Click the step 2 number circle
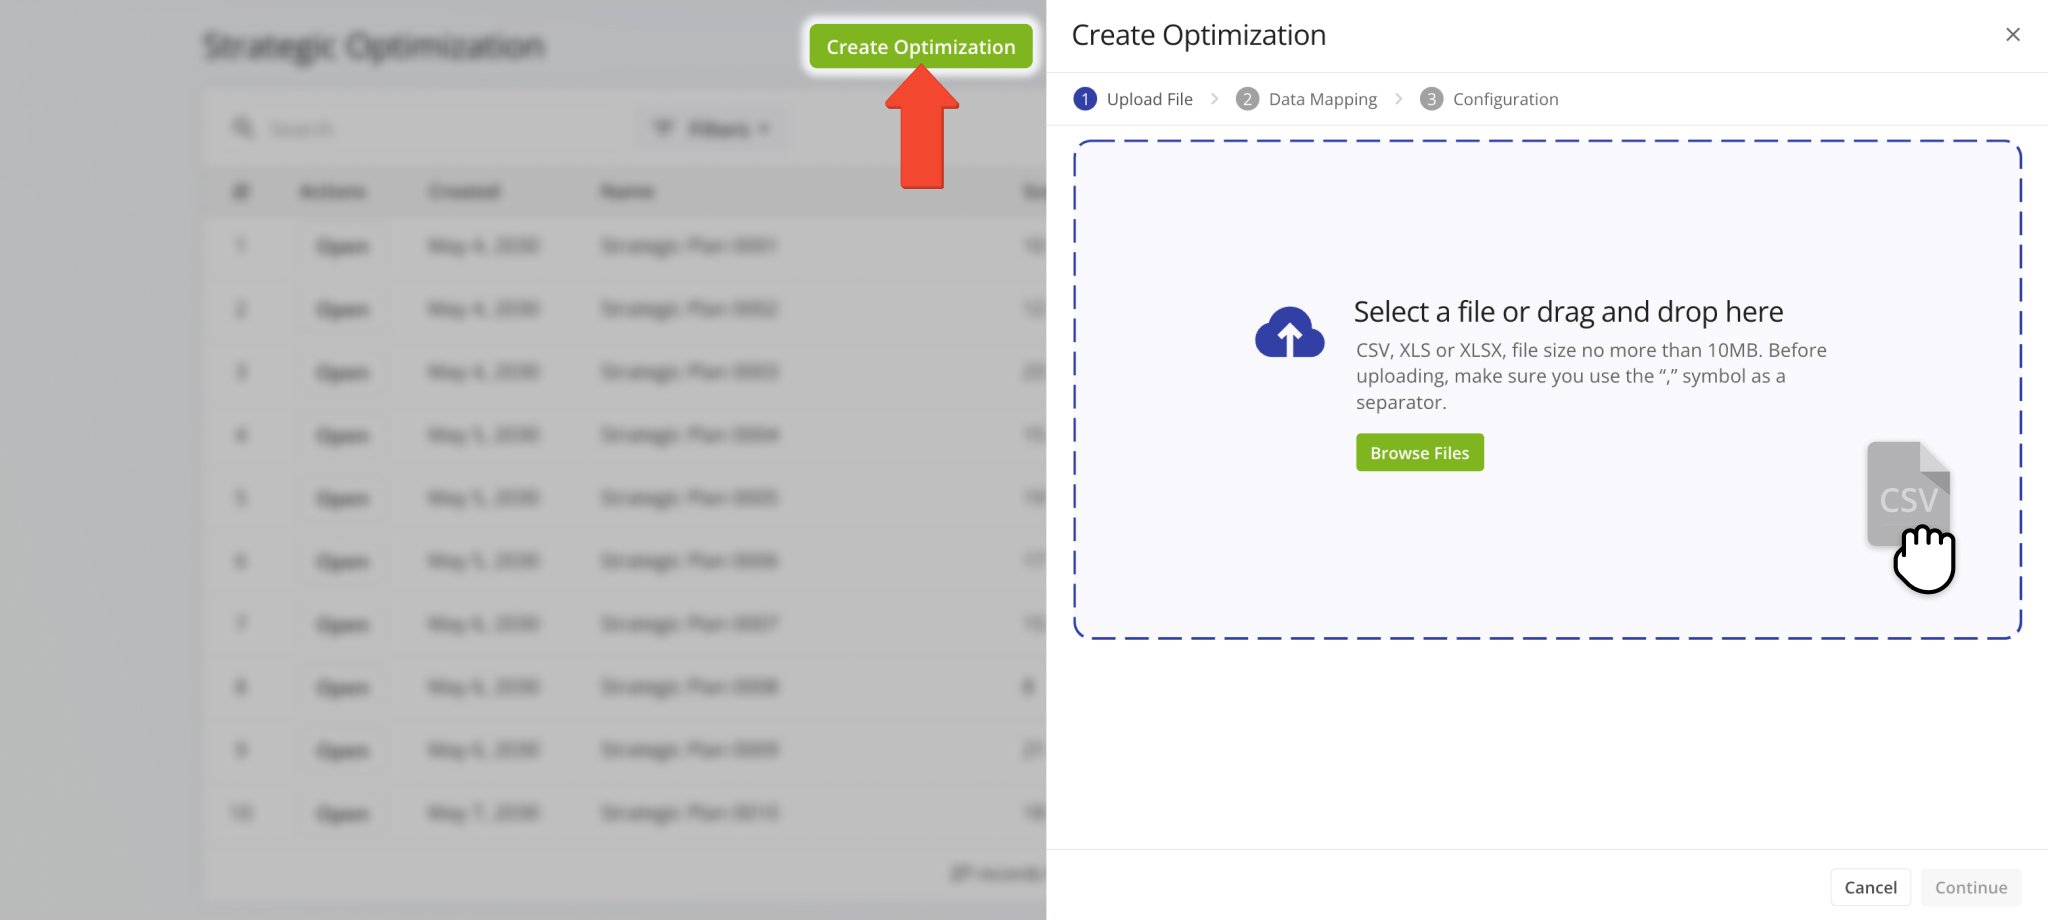Viewport: 2048px width, 920px height. (1247, 99)
